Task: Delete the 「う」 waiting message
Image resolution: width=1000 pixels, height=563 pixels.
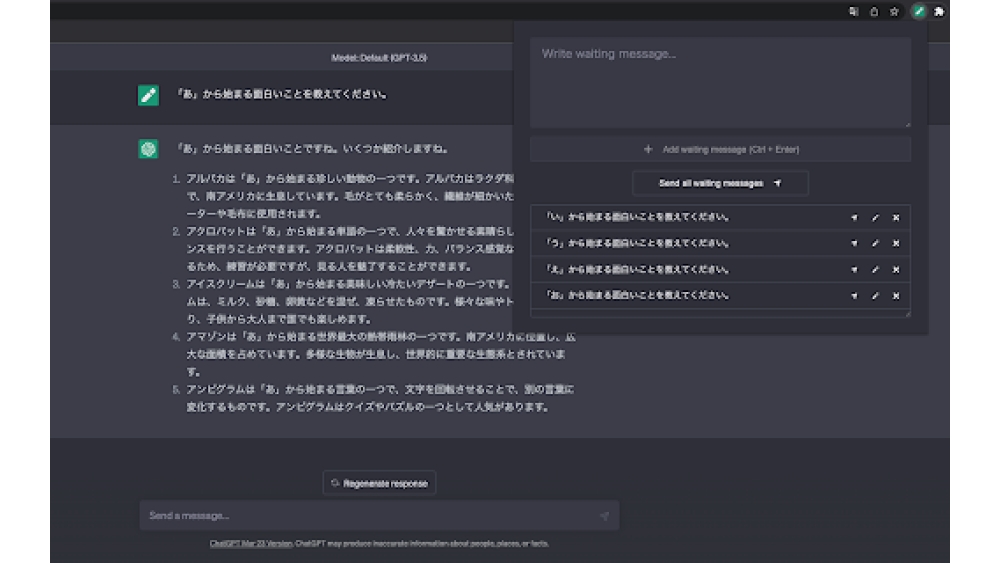Action: (x=896, y=244)
